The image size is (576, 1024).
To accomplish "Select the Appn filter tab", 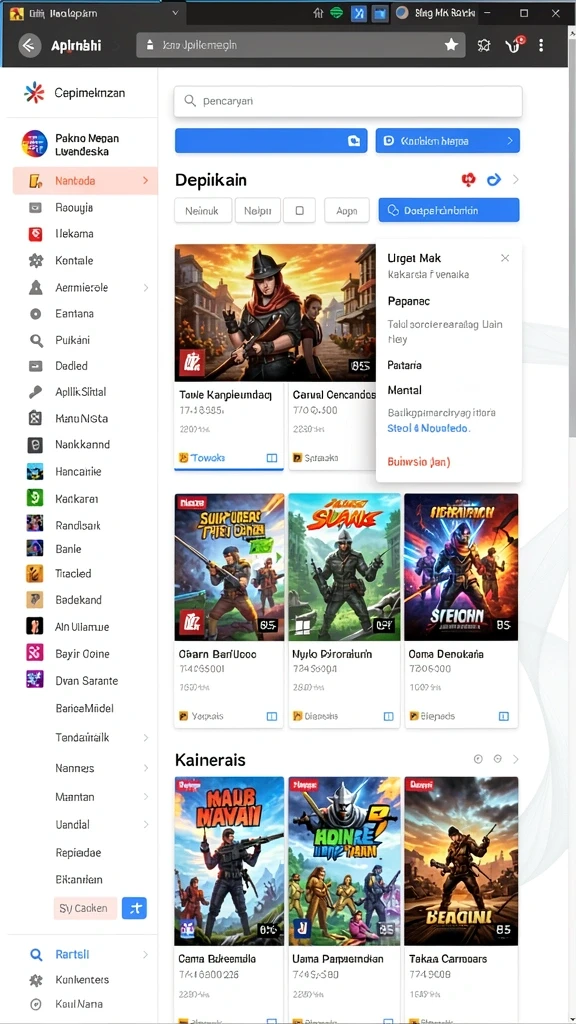I will tap(347, 210).
